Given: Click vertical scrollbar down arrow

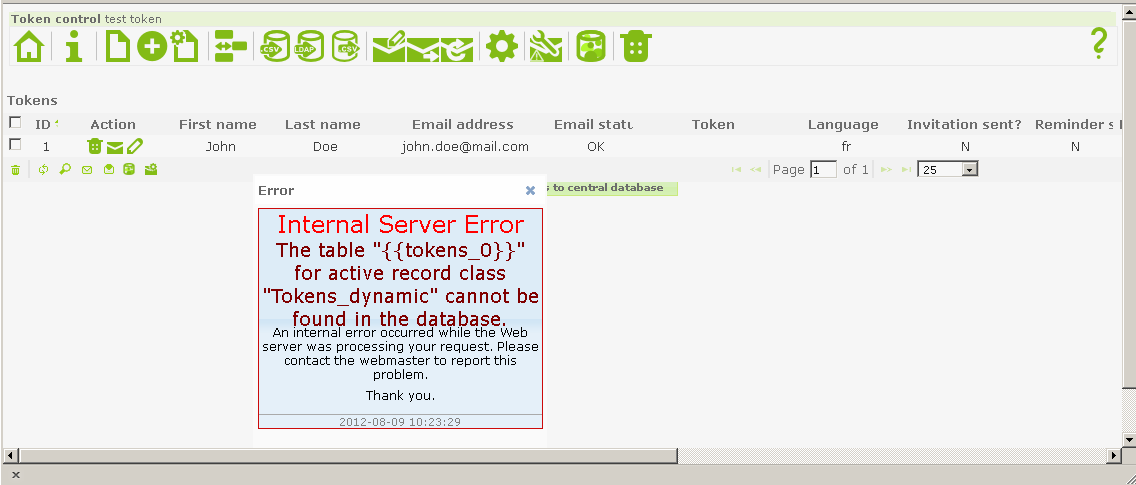Looking at the screenshot, I should [x=1129, y=439].
